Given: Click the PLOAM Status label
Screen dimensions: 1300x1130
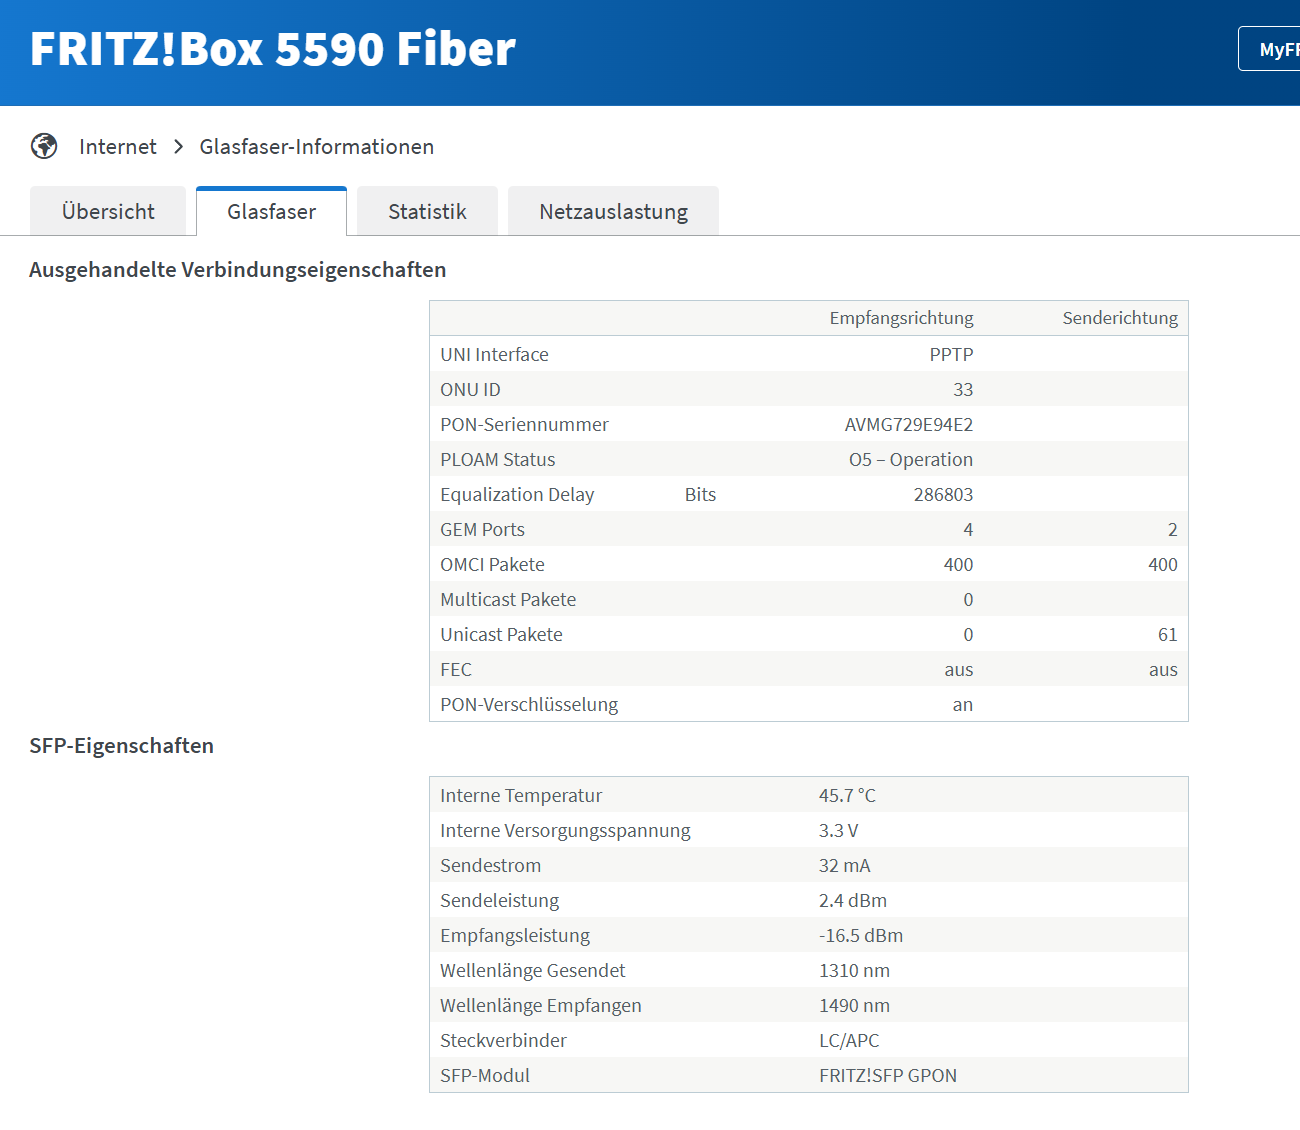Looking at the screenshot, I should tap(497, 460).
